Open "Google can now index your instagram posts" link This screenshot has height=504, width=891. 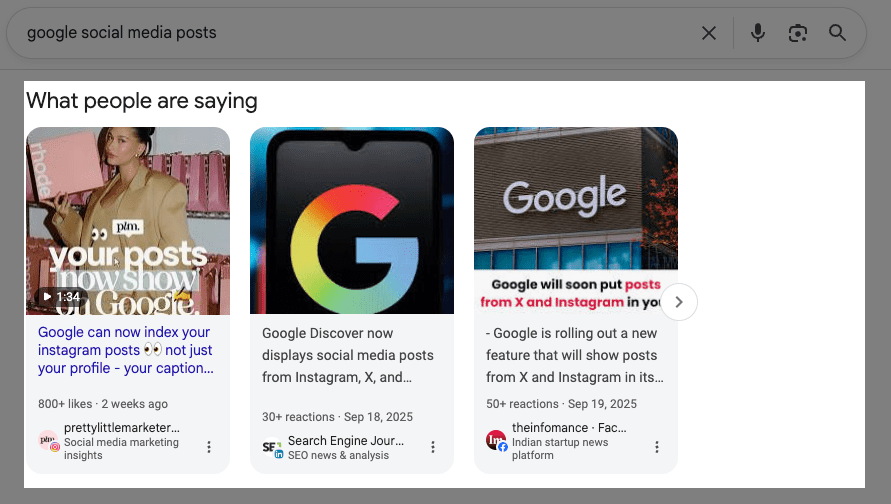[x=126, y=350]
